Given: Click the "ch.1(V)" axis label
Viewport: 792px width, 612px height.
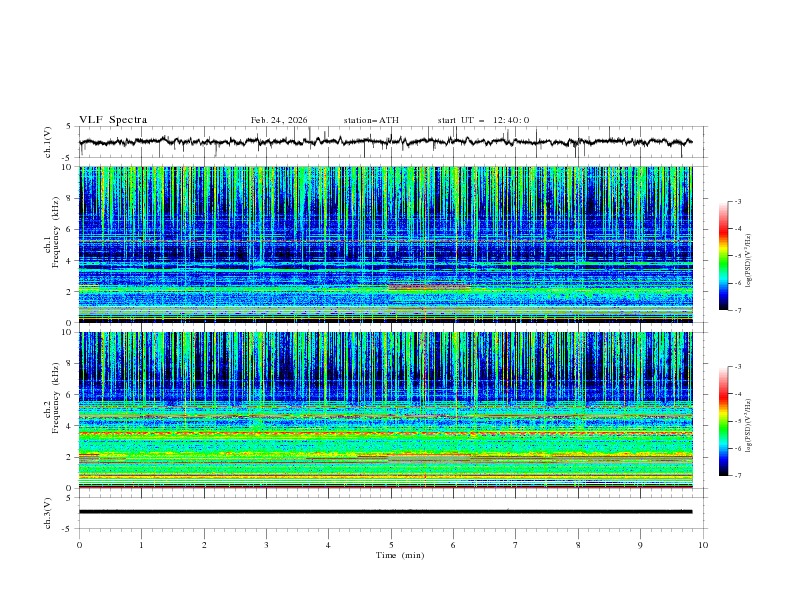Looking at the screenshot, I should (x=48, y=142).
